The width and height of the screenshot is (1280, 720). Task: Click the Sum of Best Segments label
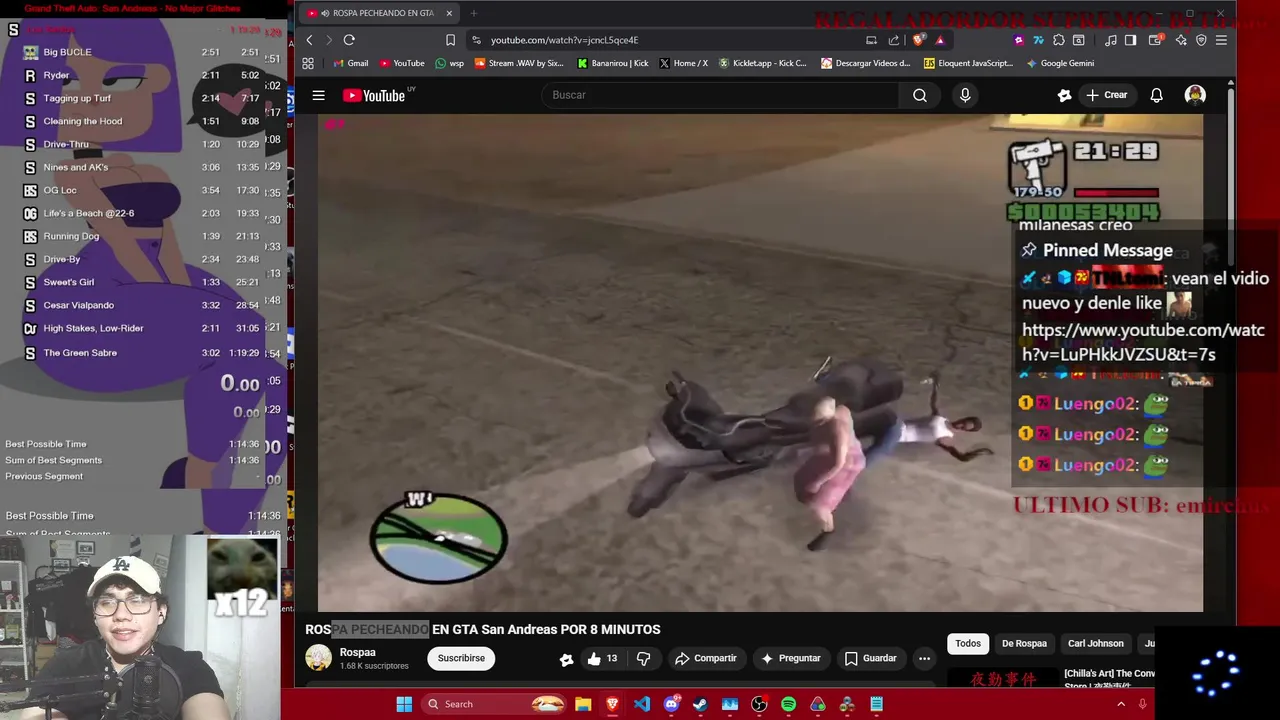click(x=53, y=460)
